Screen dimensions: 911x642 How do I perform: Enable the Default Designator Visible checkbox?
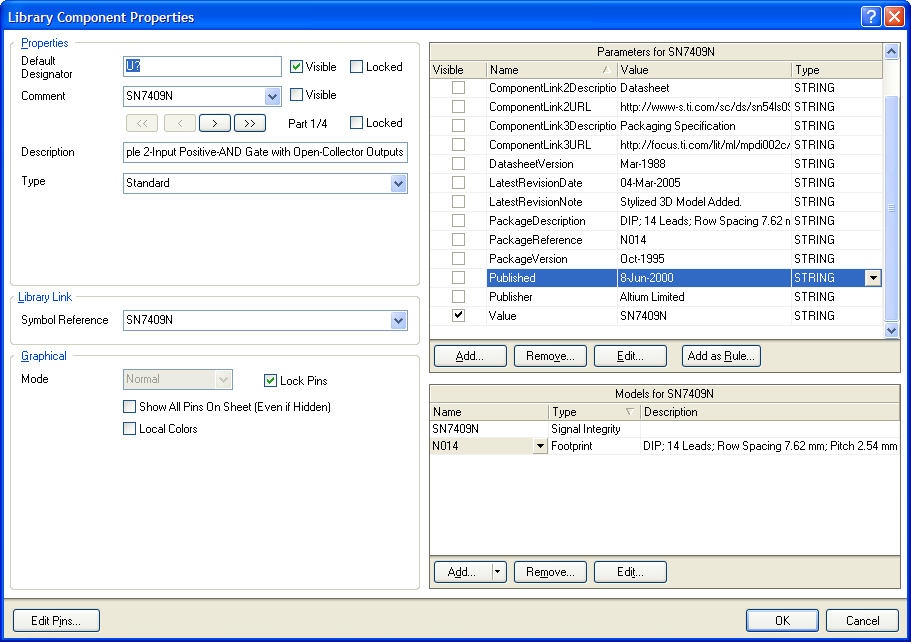[296, 67]
